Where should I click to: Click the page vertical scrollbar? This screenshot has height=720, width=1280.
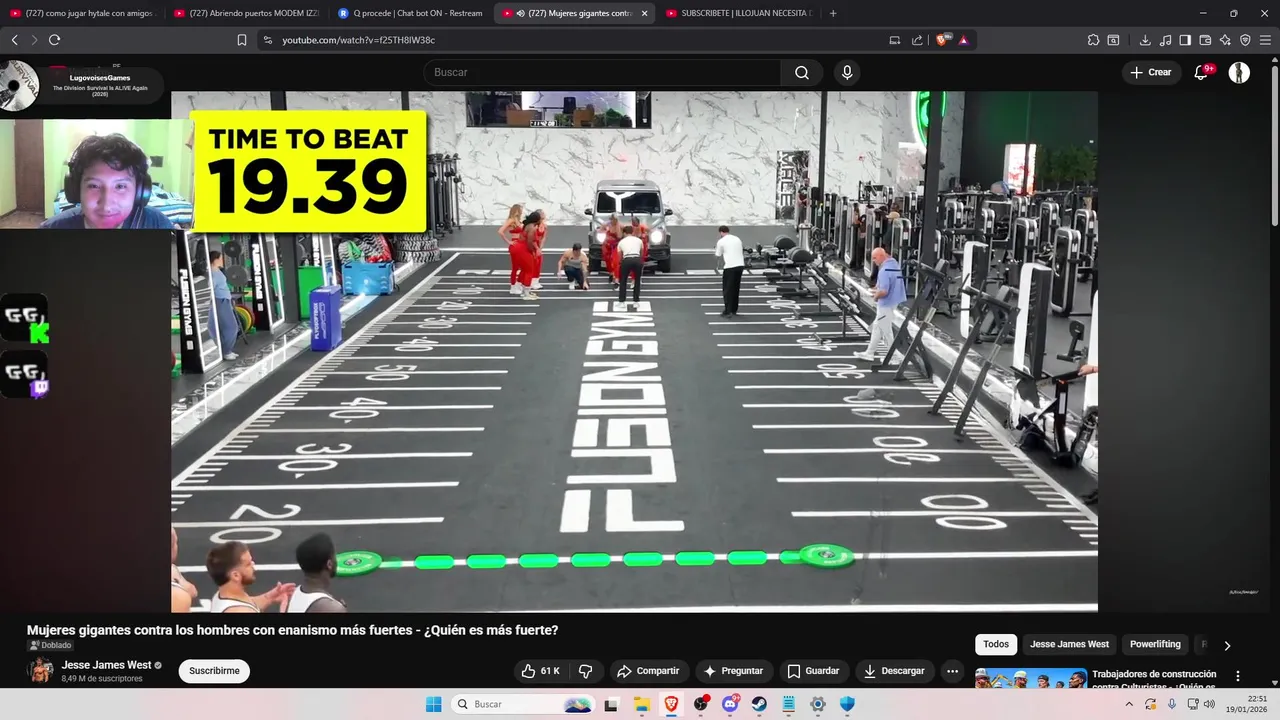pos(1274,140)
